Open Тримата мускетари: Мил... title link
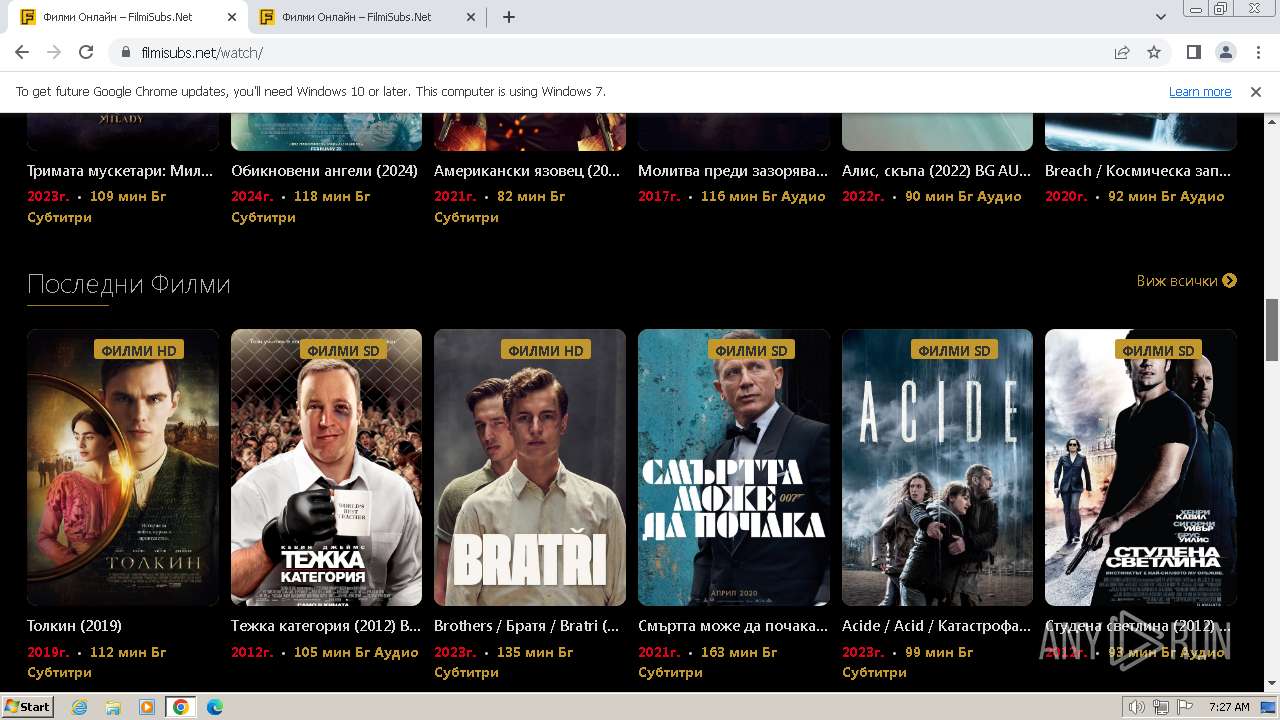 click(x=120, y=171)
